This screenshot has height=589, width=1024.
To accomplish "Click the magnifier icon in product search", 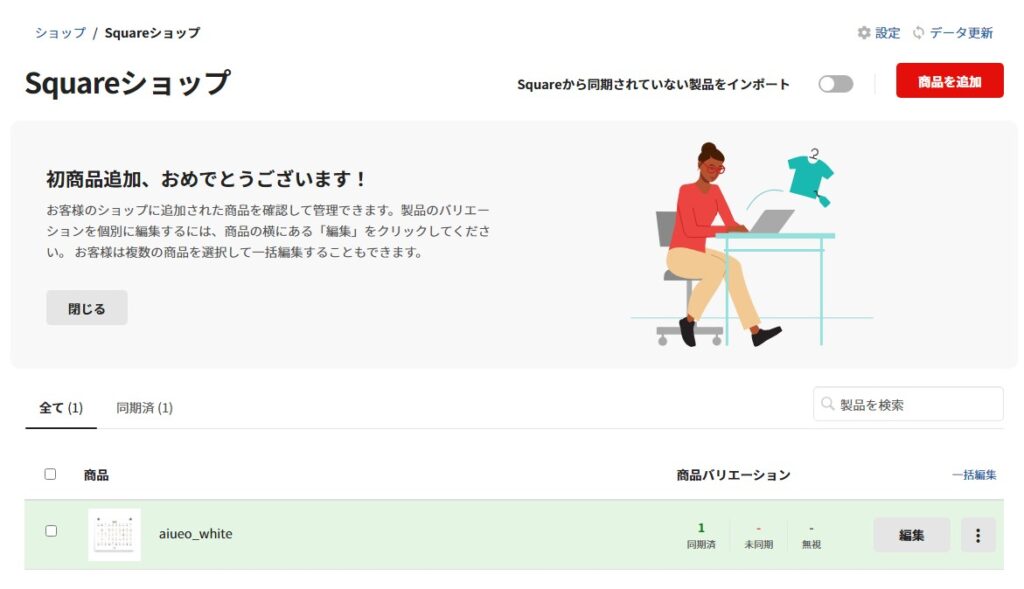I will (x=827, y=404).
